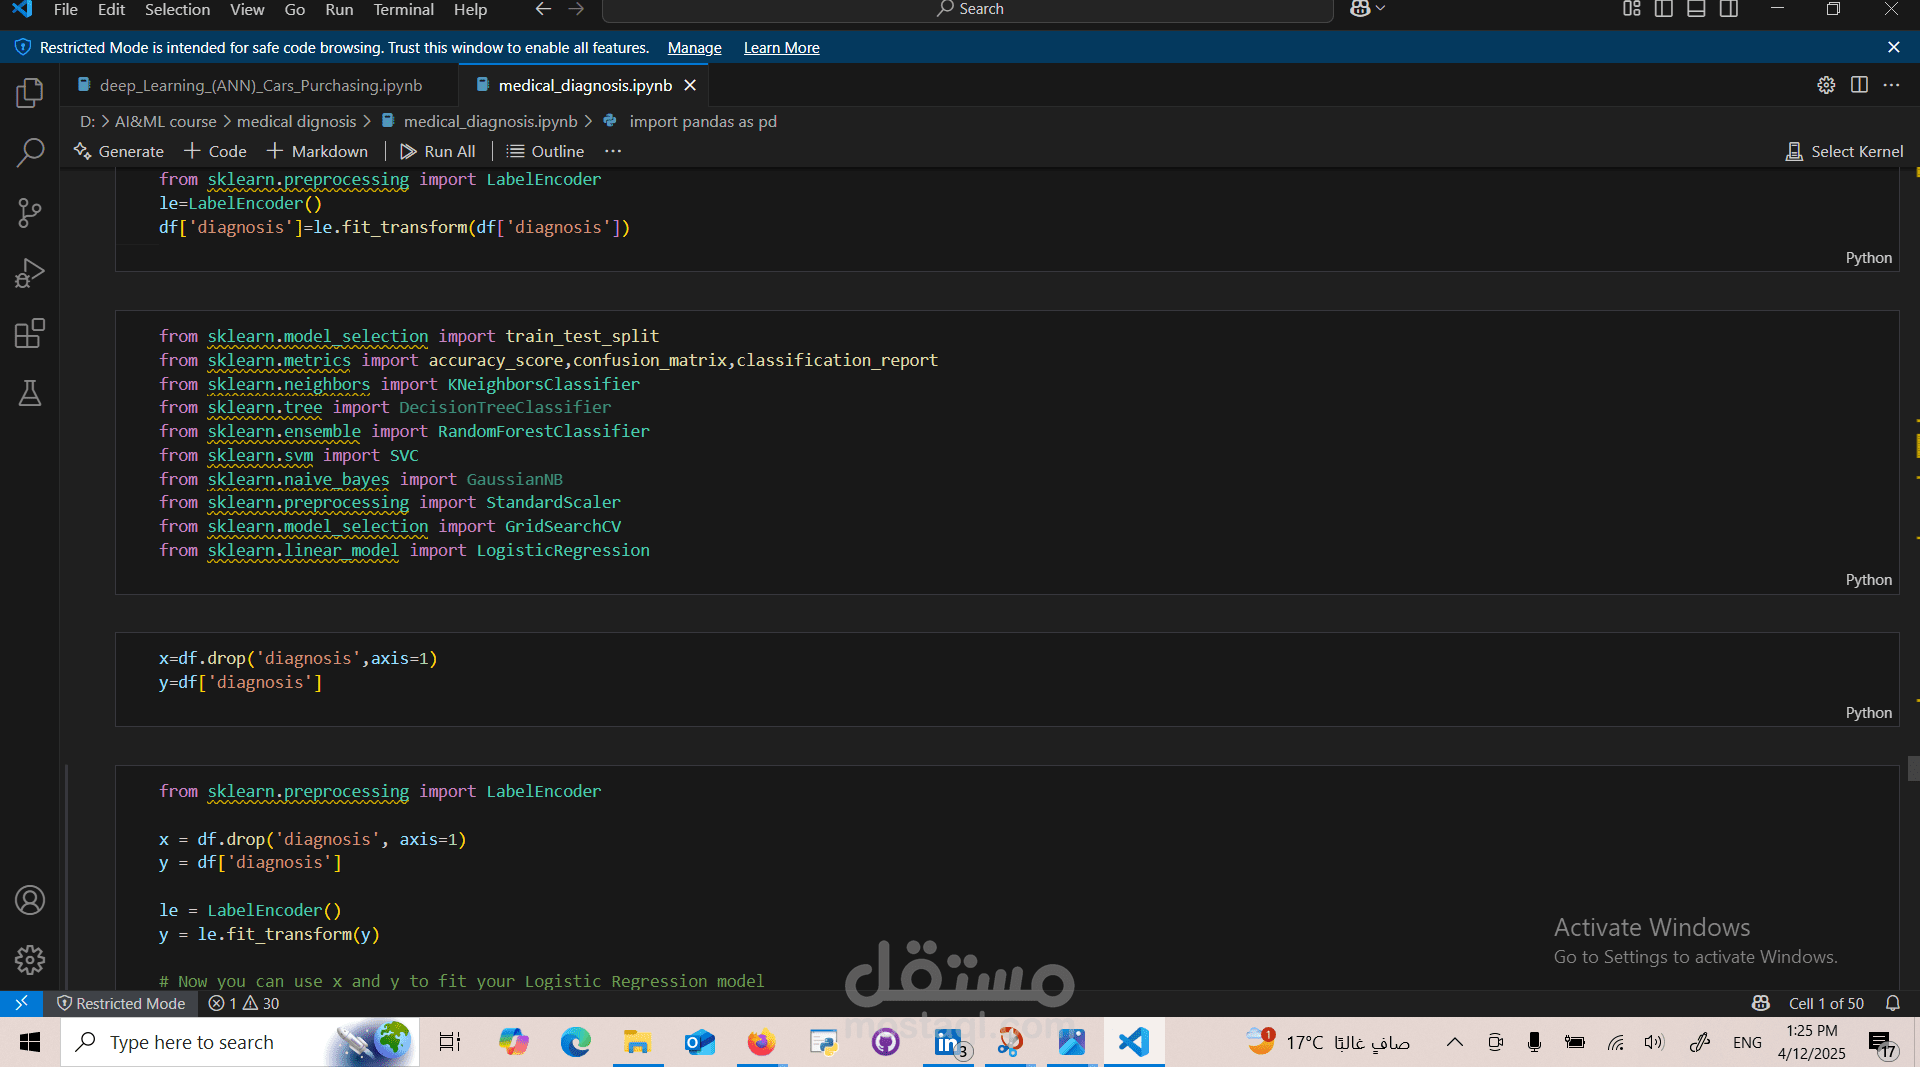Open the Testing flask view
This screenshot has width=1920, height=1067.
click(30, 393)
